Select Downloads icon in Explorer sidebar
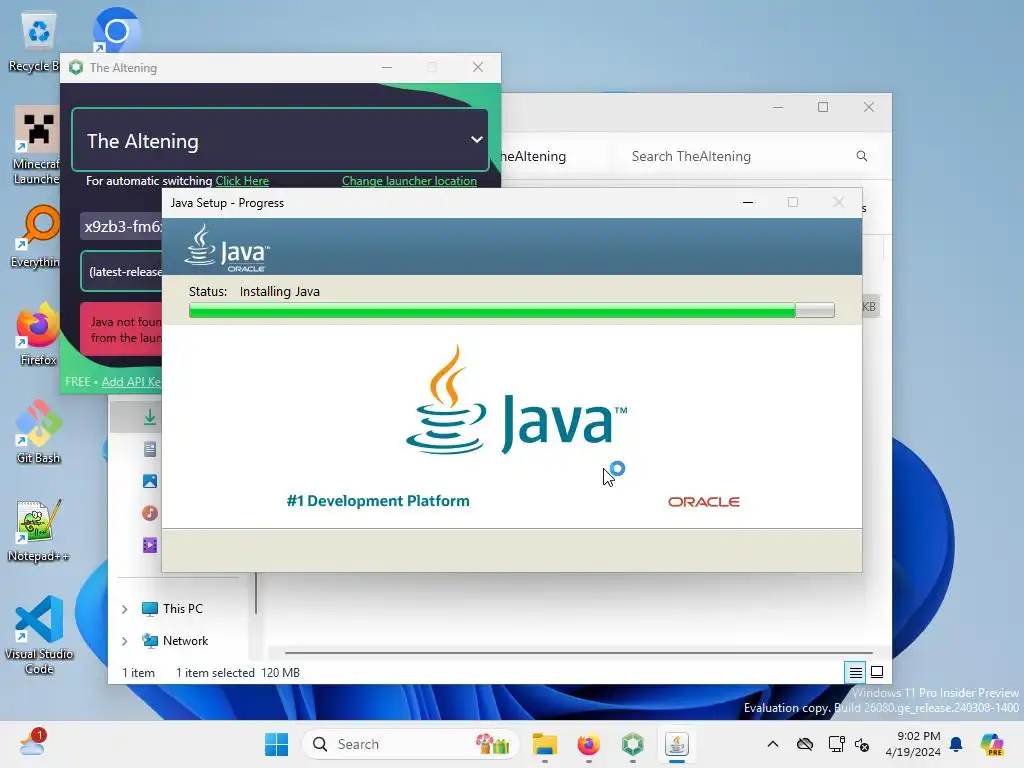 coord(150,417)
